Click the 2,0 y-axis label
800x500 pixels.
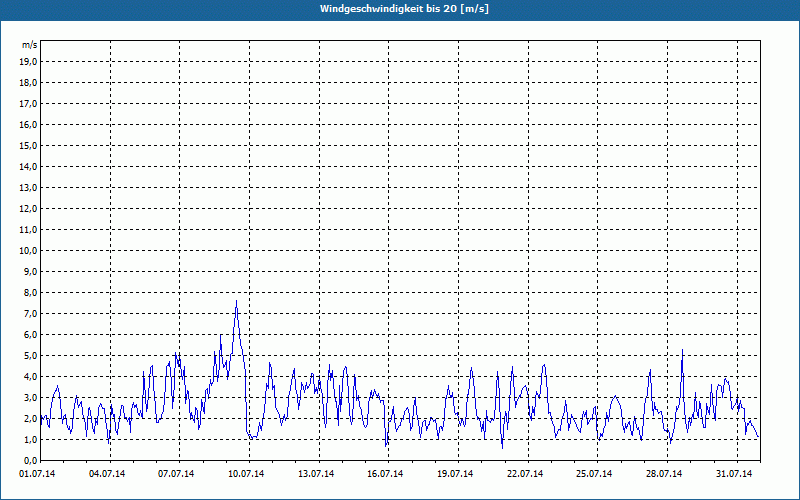tap(30, 418)
